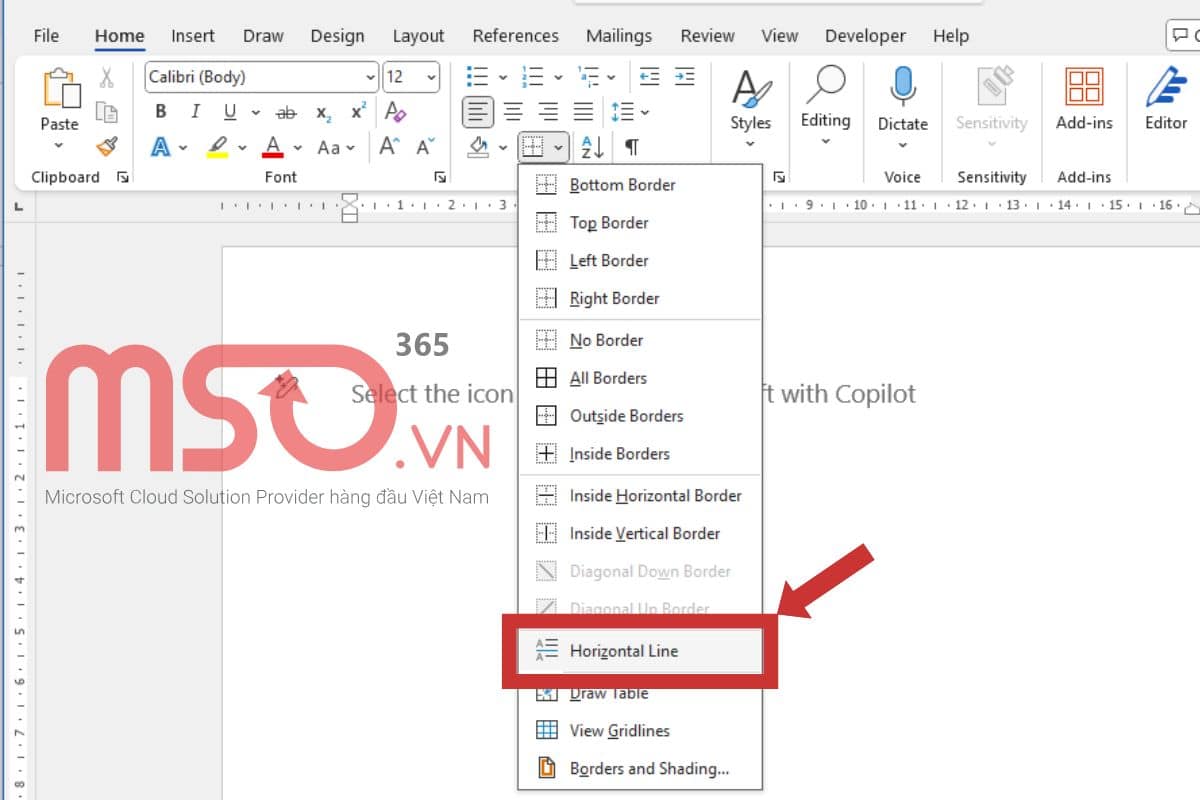Click the indent marker on ruler

click(349, 207)
